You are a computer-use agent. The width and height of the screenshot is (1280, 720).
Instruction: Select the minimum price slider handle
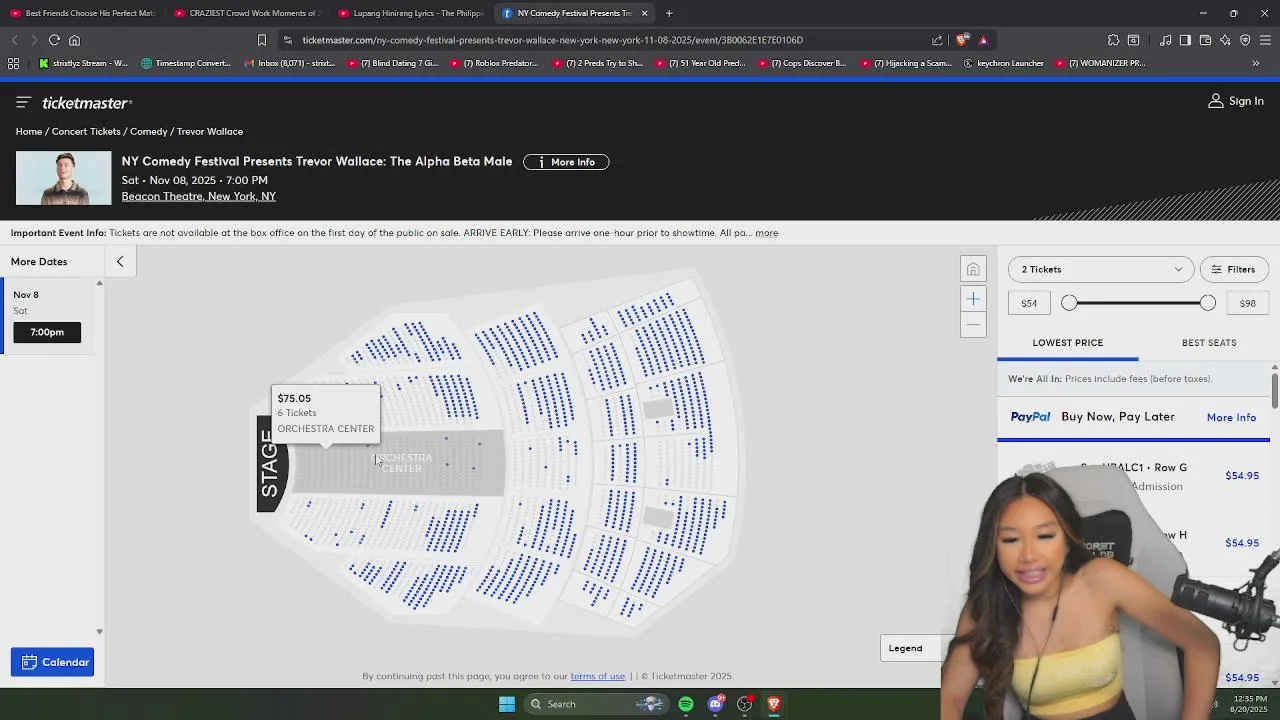[1069, 303]
